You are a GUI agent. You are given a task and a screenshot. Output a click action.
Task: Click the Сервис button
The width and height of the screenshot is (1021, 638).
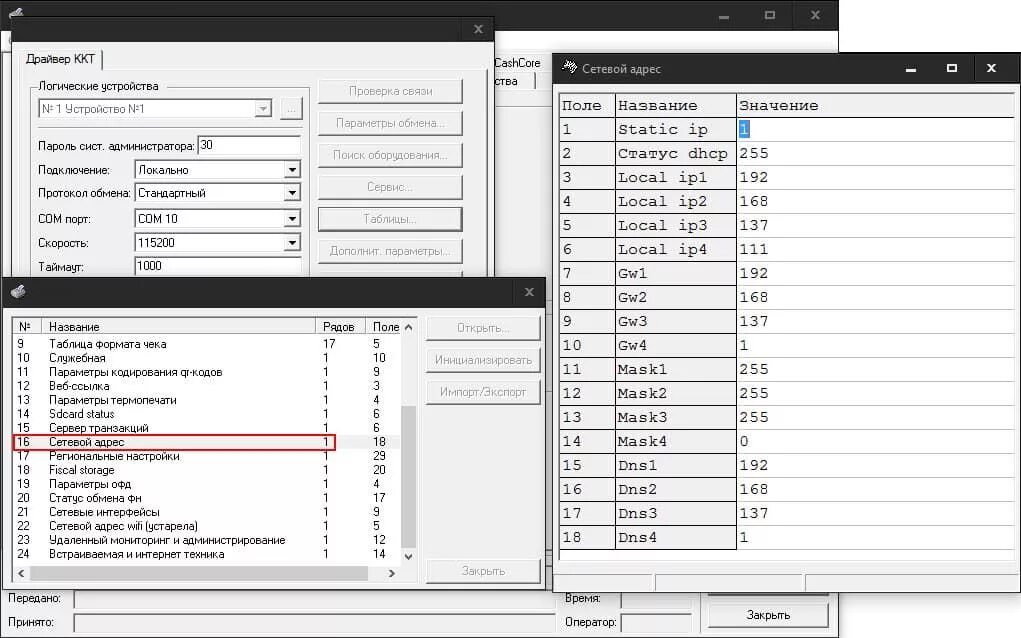click(x=390, y=187)
